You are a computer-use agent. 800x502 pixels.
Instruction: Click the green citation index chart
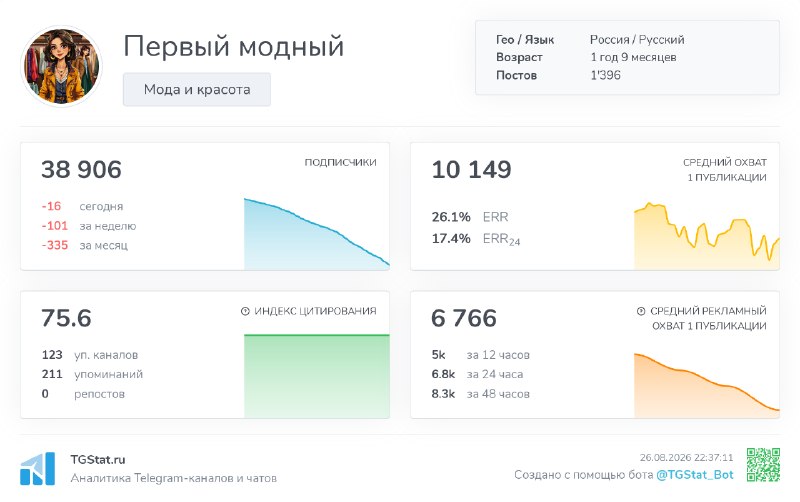(x=316, y=376)
